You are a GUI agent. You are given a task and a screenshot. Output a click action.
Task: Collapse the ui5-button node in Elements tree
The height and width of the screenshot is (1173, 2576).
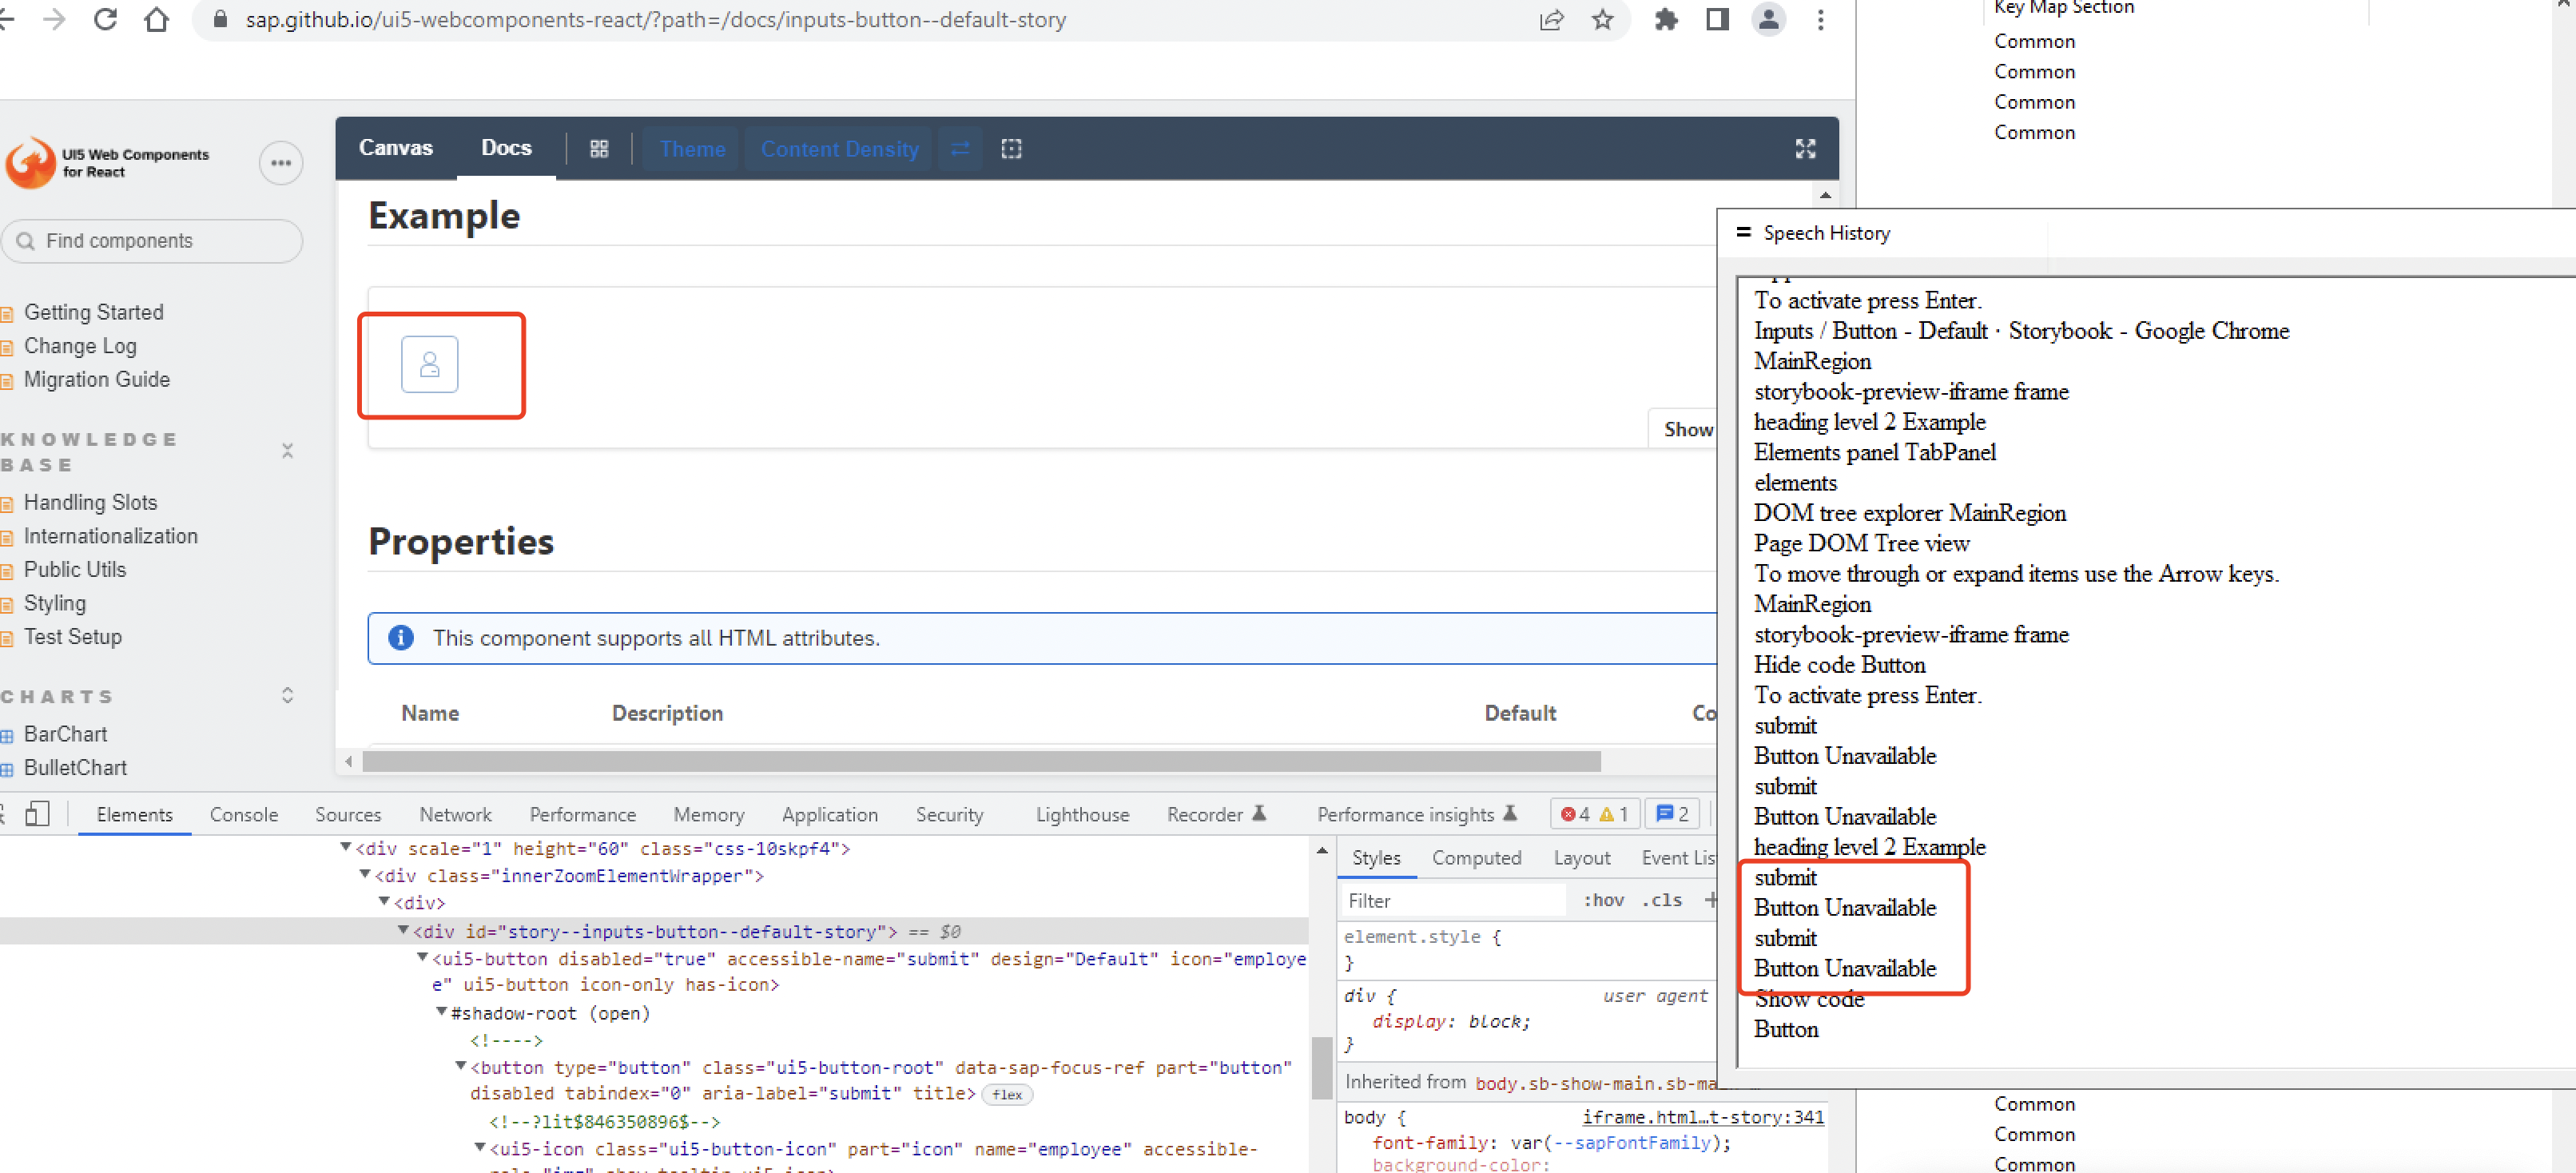(x=421, y=958)
